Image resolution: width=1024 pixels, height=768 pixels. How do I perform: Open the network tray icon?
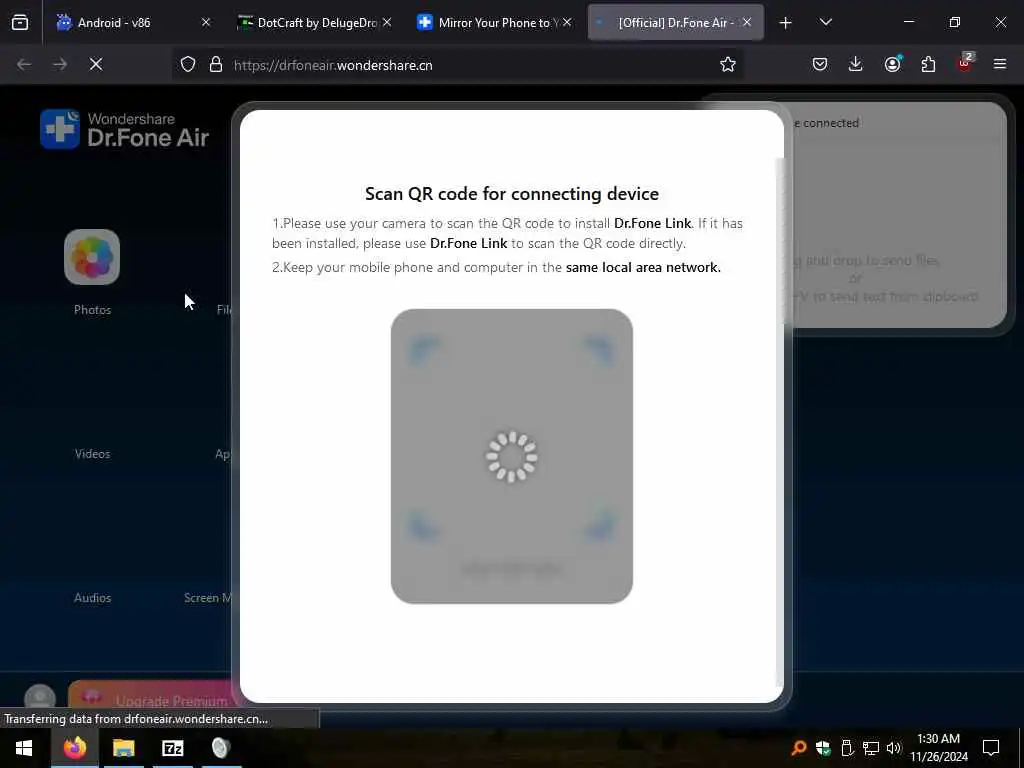(871, 748)
